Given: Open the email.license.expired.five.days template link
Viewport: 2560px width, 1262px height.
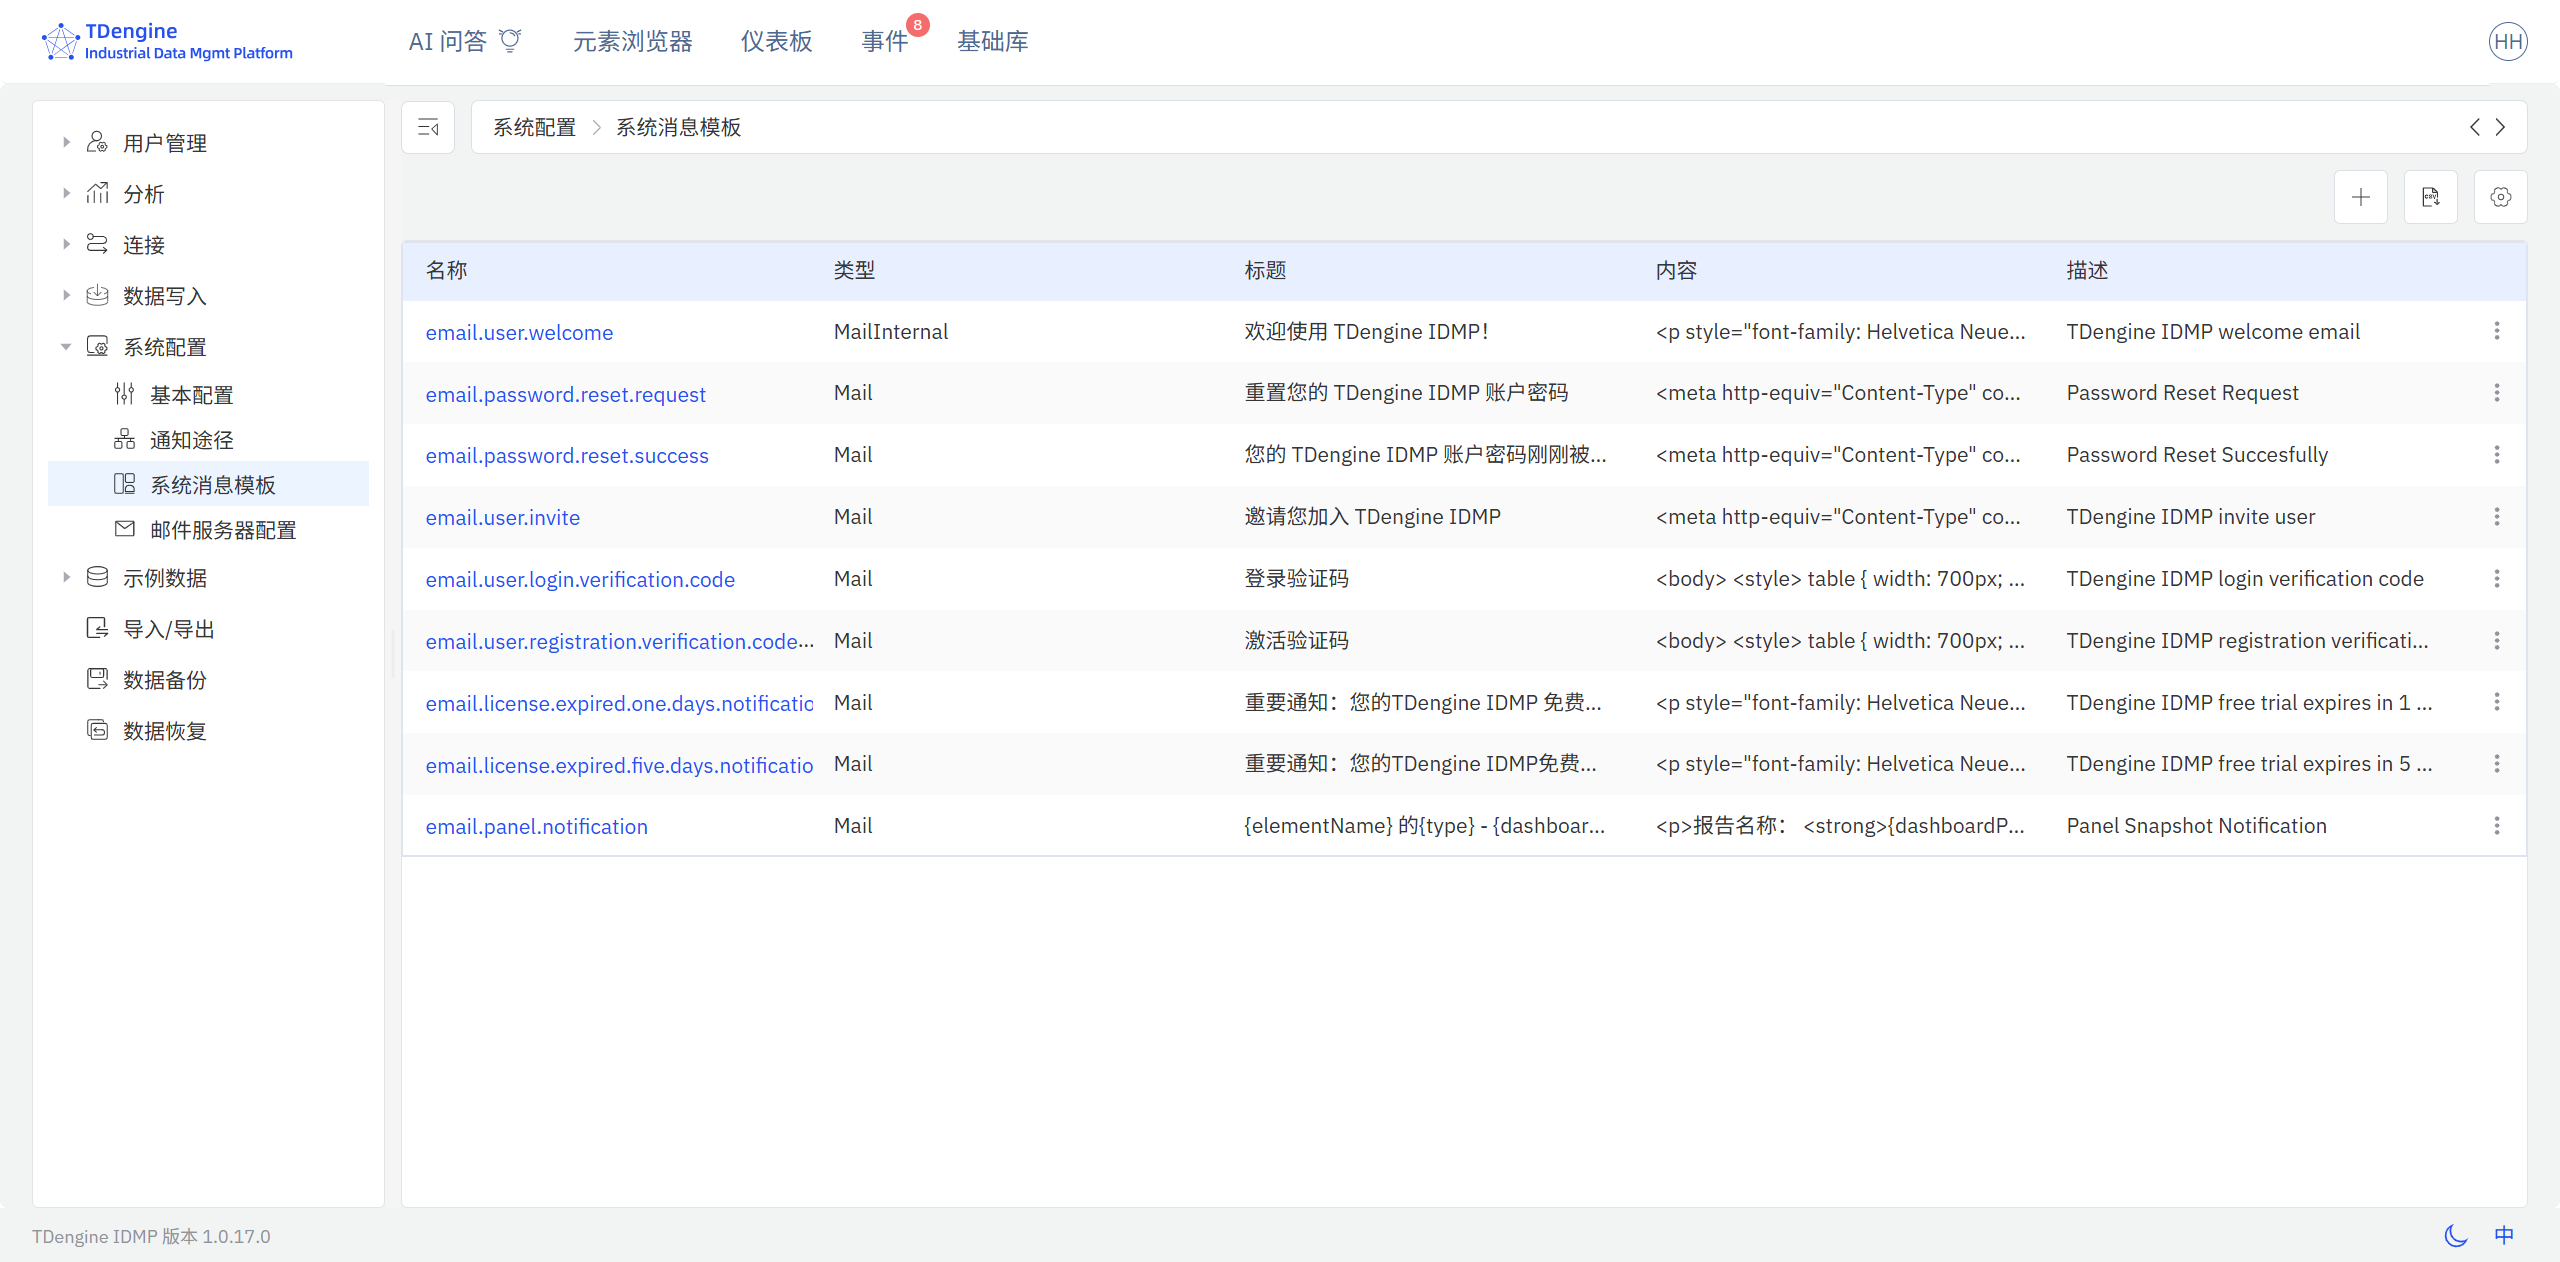Looking at the screenshot, I should click(x=619, y=765).
